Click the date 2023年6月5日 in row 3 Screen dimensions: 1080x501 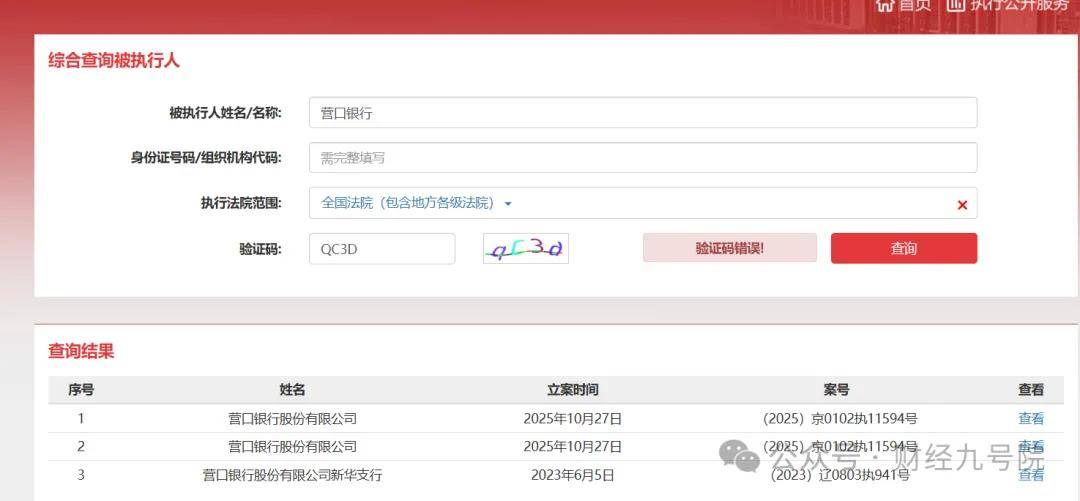(572, 475)
